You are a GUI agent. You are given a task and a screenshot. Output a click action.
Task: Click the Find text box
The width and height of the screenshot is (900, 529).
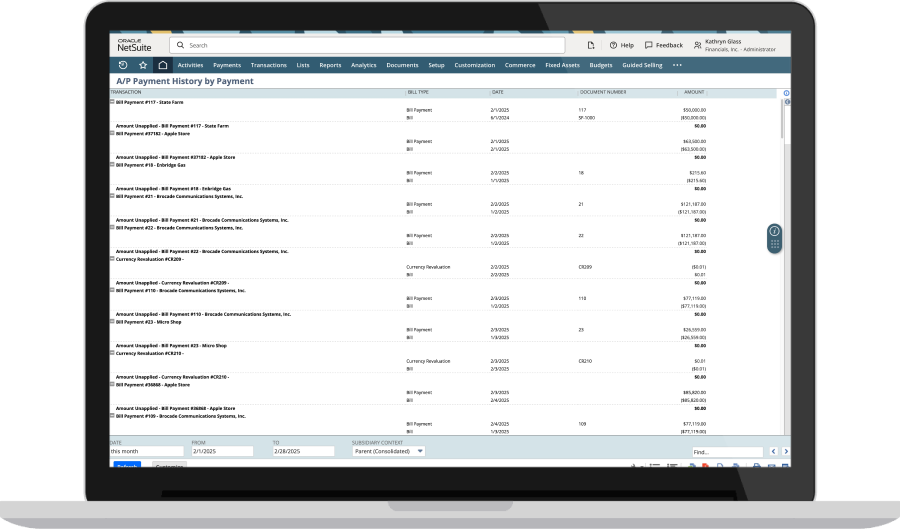pos(726,452)
